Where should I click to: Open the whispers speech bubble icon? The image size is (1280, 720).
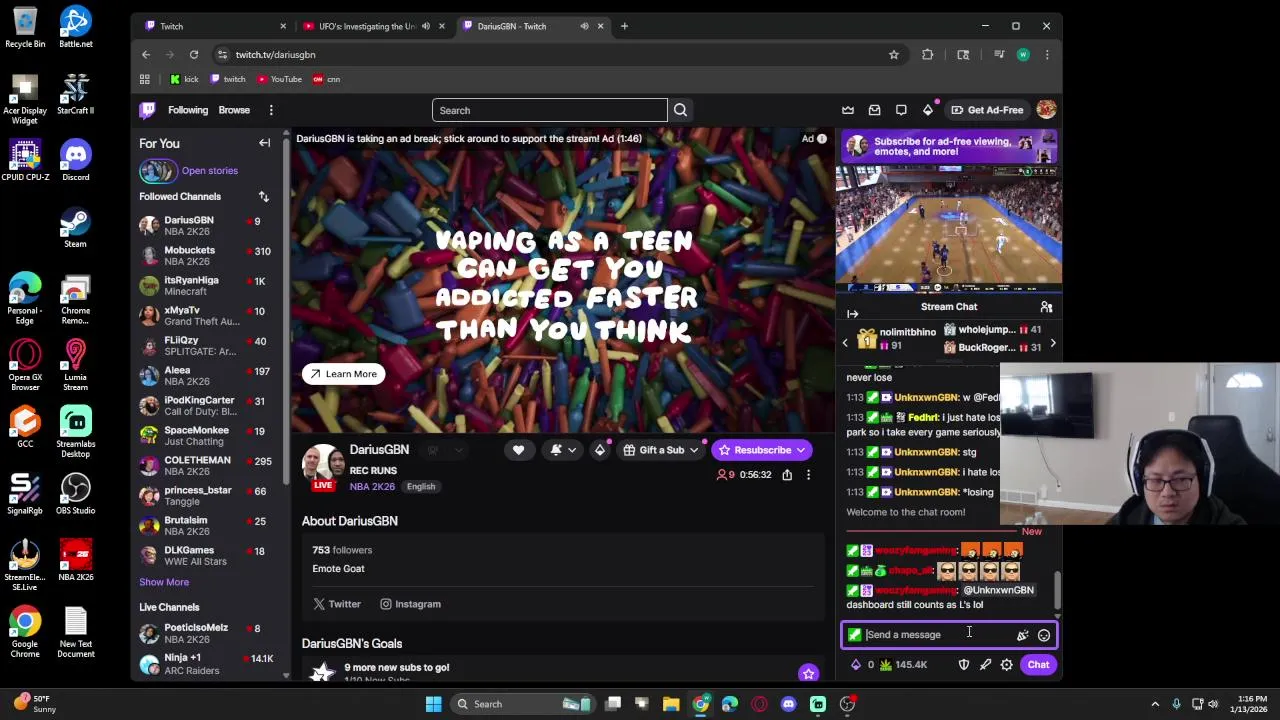(901, 110)
